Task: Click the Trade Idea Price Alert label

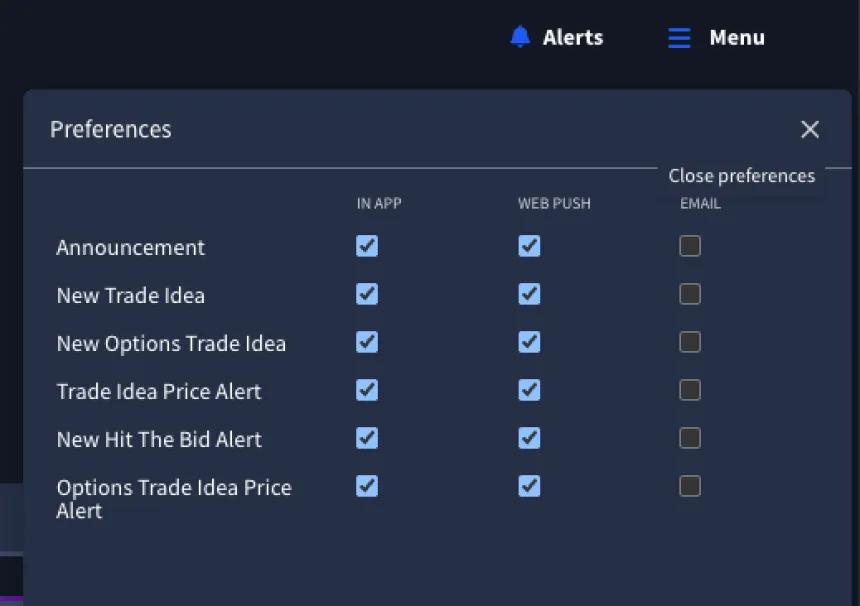Action: click(x=159, y=392)
